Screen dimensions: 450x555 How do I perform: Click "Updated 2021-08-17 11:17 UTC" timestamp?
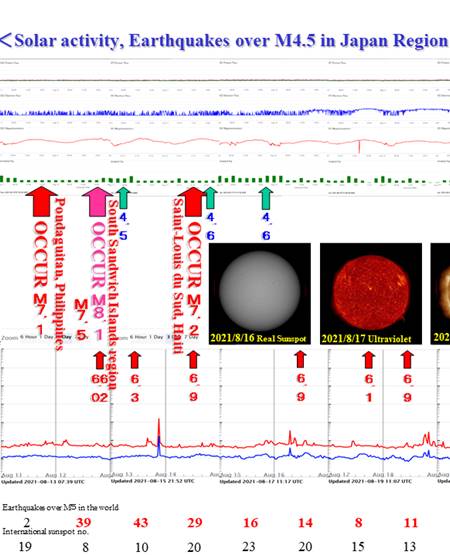261,481
